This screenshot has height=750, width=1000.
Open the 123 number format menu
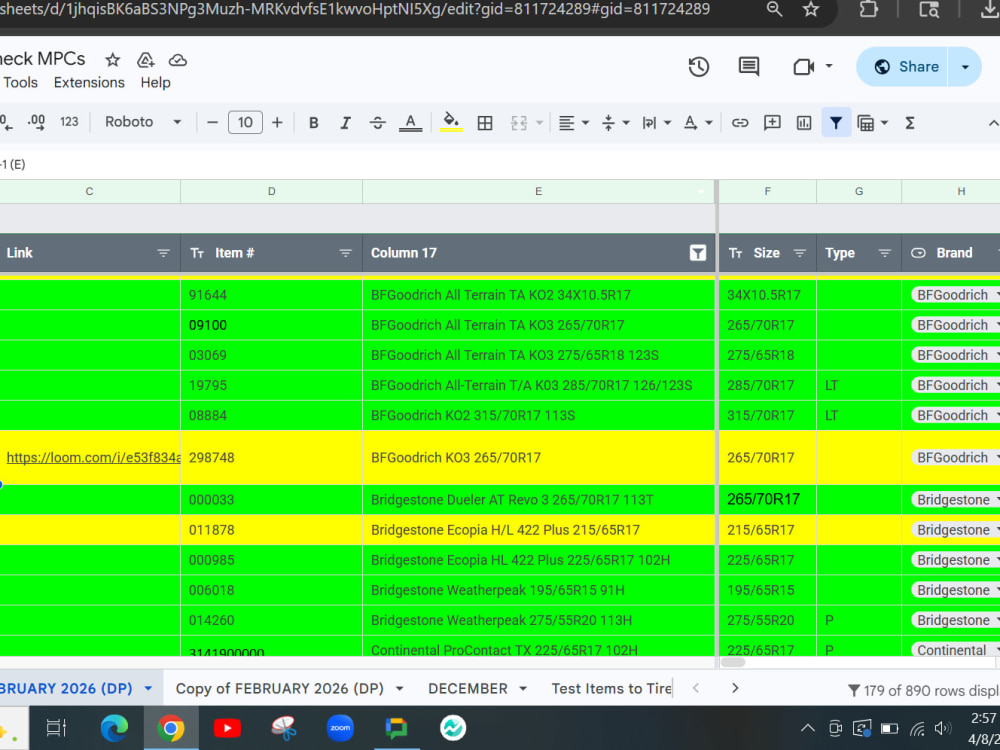pyautogui.click(x=69, y=122)
